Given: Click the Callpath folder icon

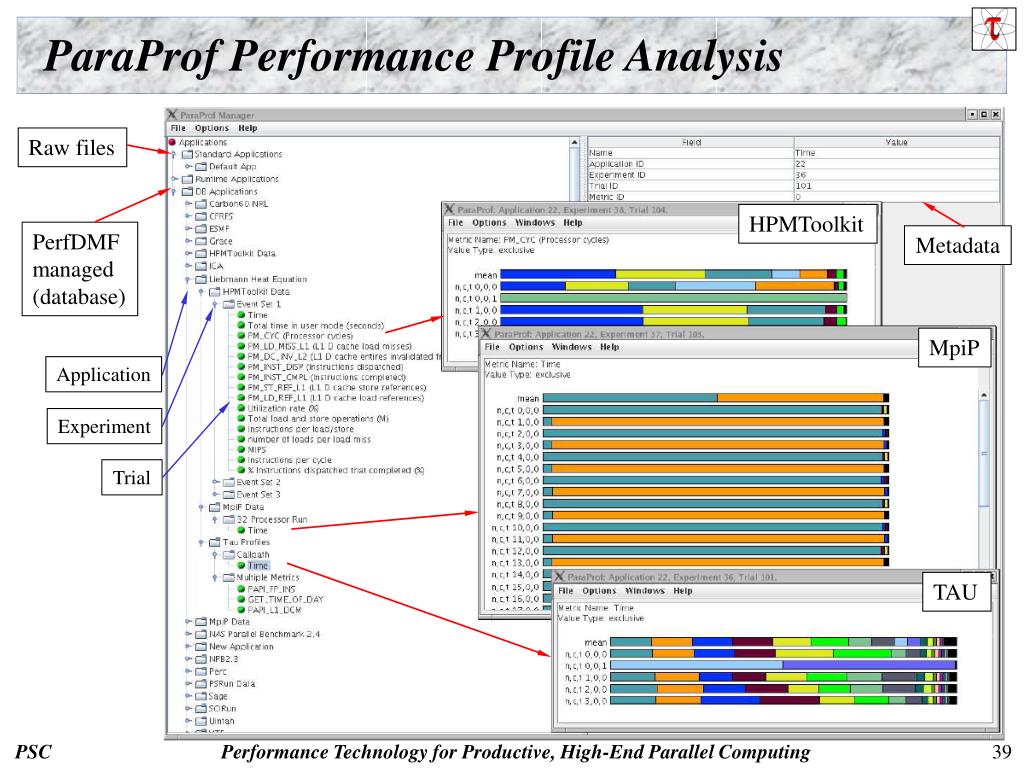Looking at the screenshot, I should click(x=229, y=554).
